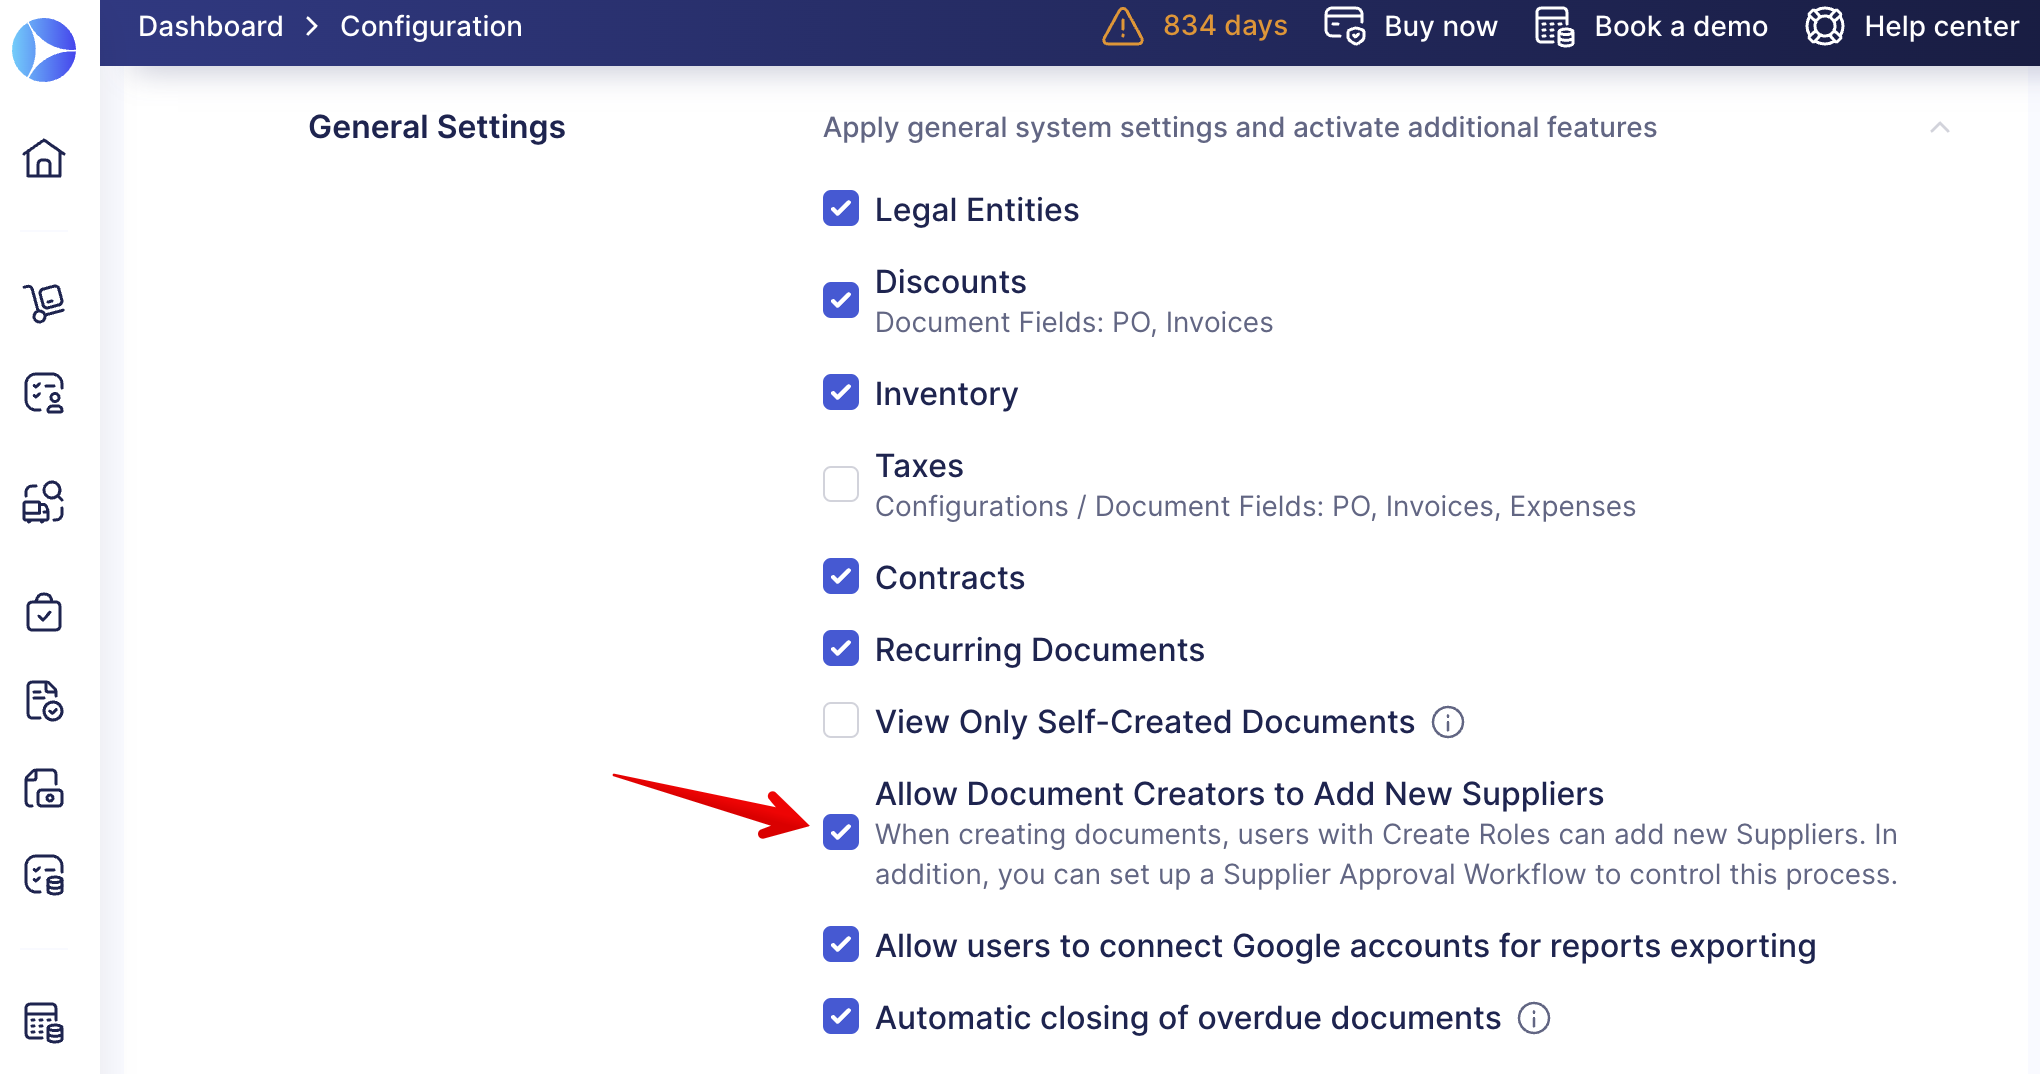This screenshot has width=2040, height=1074.
Task: Open the checklist-with-user icon in sidebar
Action: 44,393
